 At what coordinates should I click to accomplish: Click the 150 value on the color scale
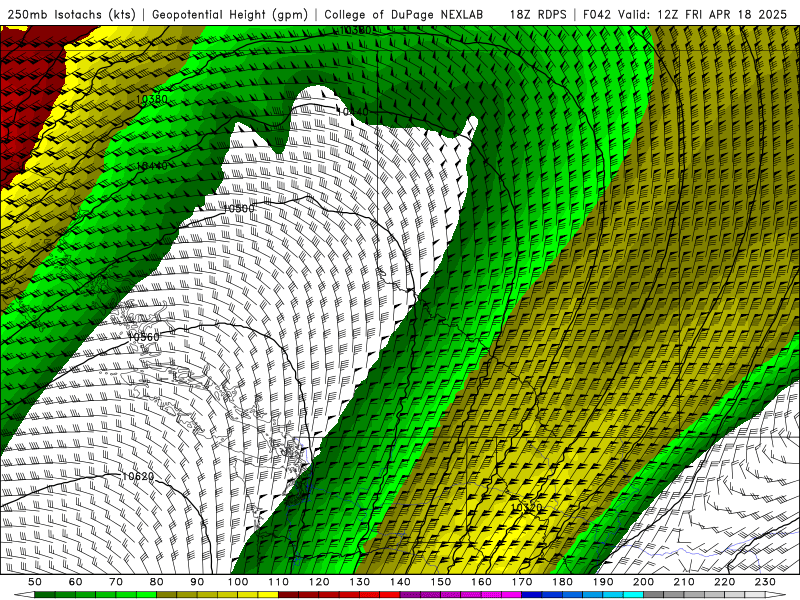[441, 582]
